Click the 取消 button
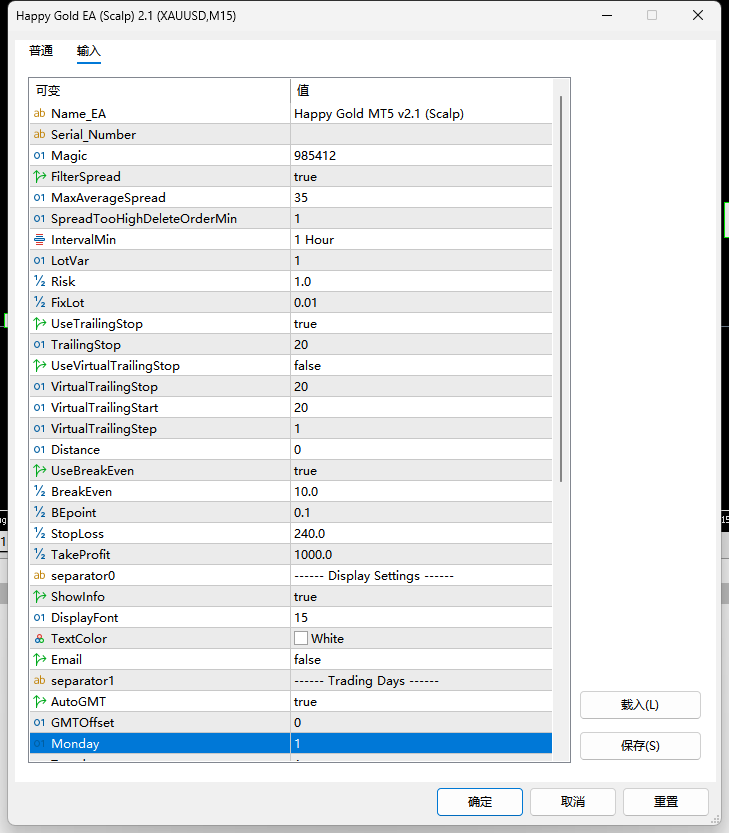729x833 pixels. coord(573,802)
